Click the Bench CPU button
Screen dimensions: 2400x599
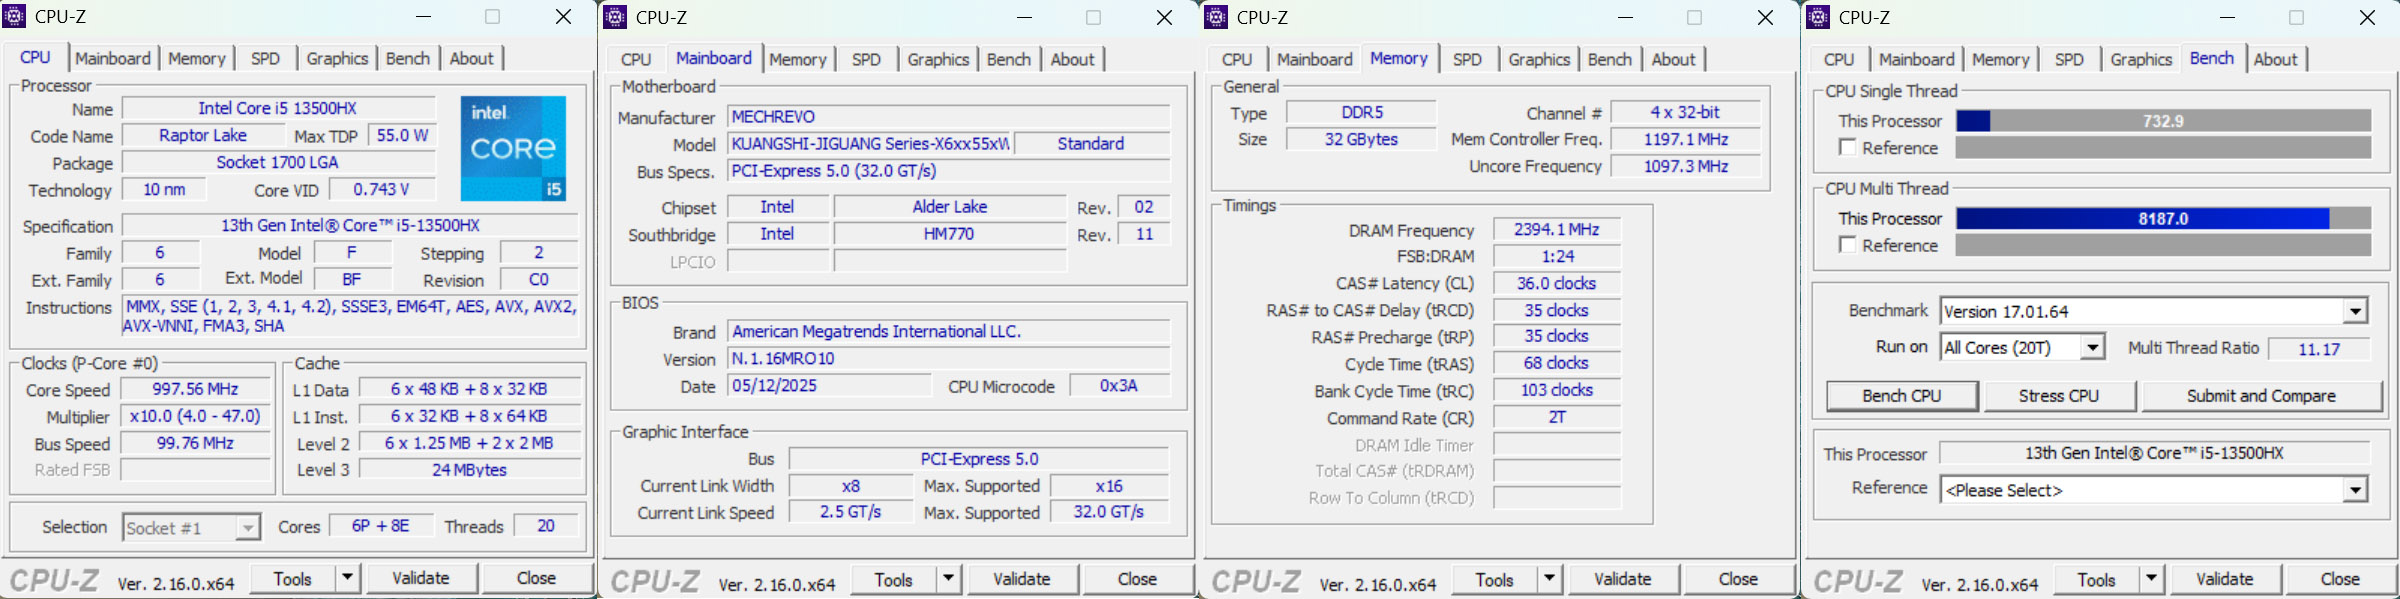pyautogui.click(x=1902, y=396)
